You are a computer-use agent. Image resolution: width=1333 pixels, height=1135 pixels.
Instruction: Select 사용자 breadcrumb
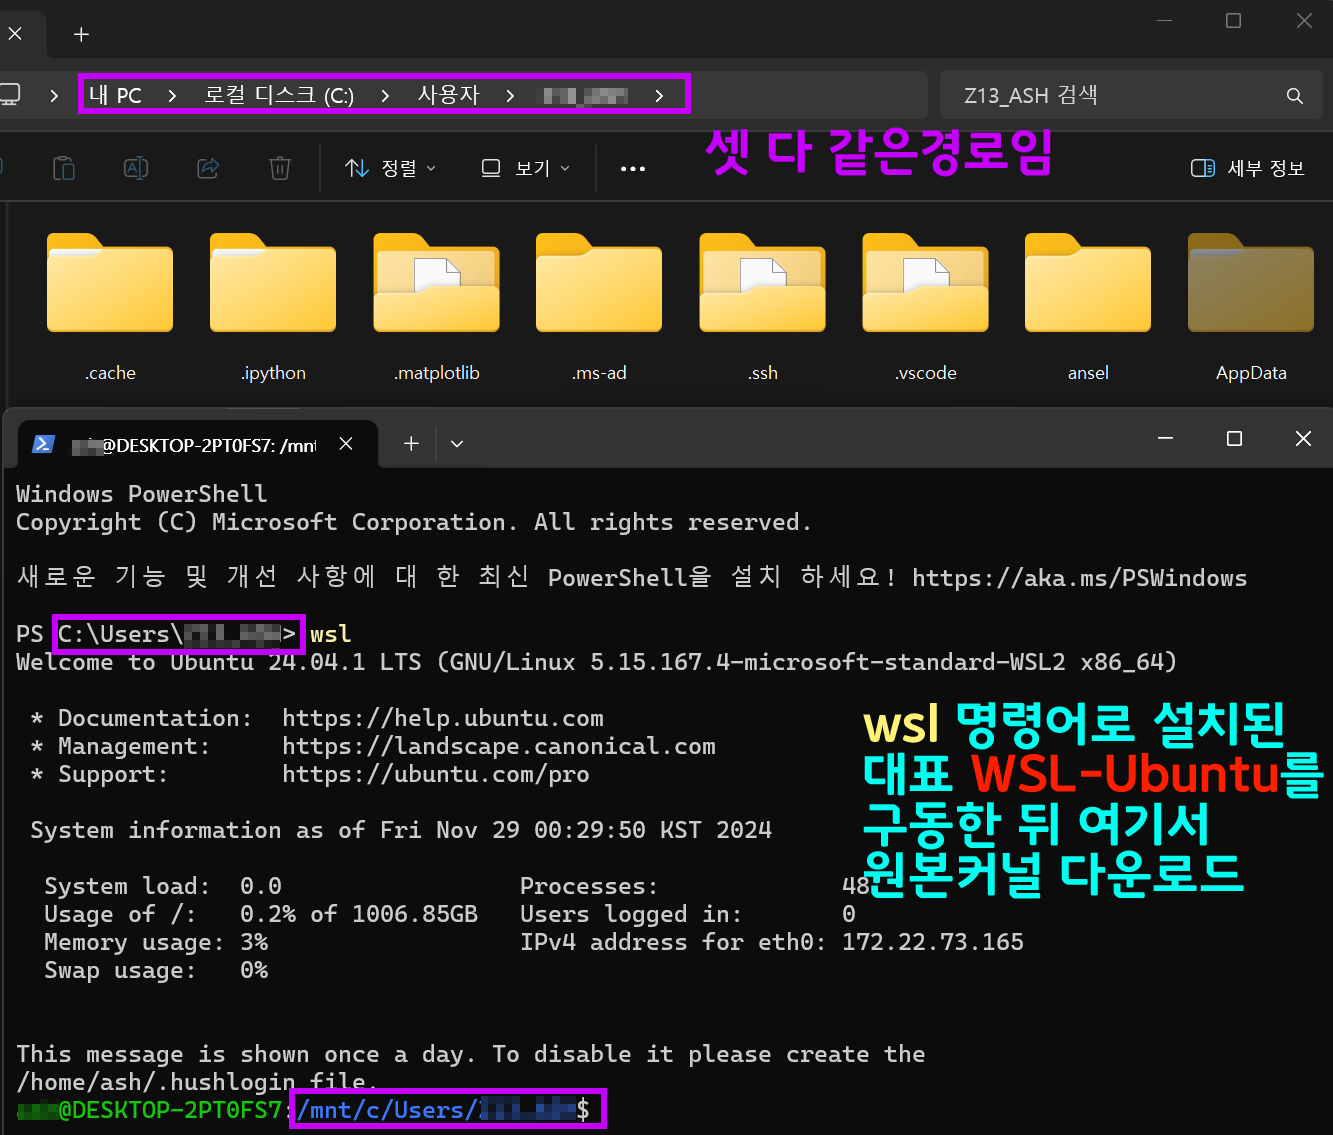click(x=448, y=95)
